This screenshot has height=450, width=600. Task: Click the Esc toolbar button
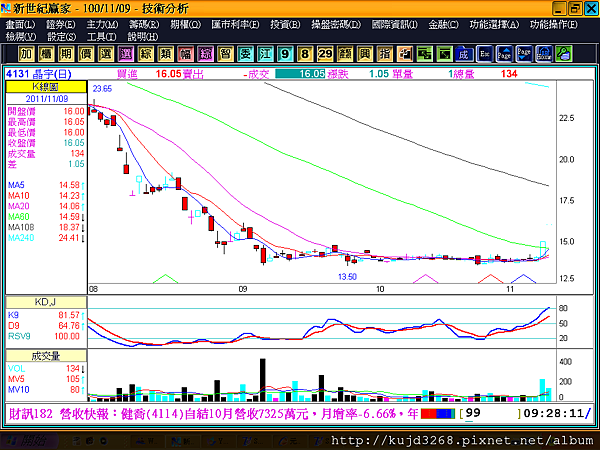click(x=484, y=54)
